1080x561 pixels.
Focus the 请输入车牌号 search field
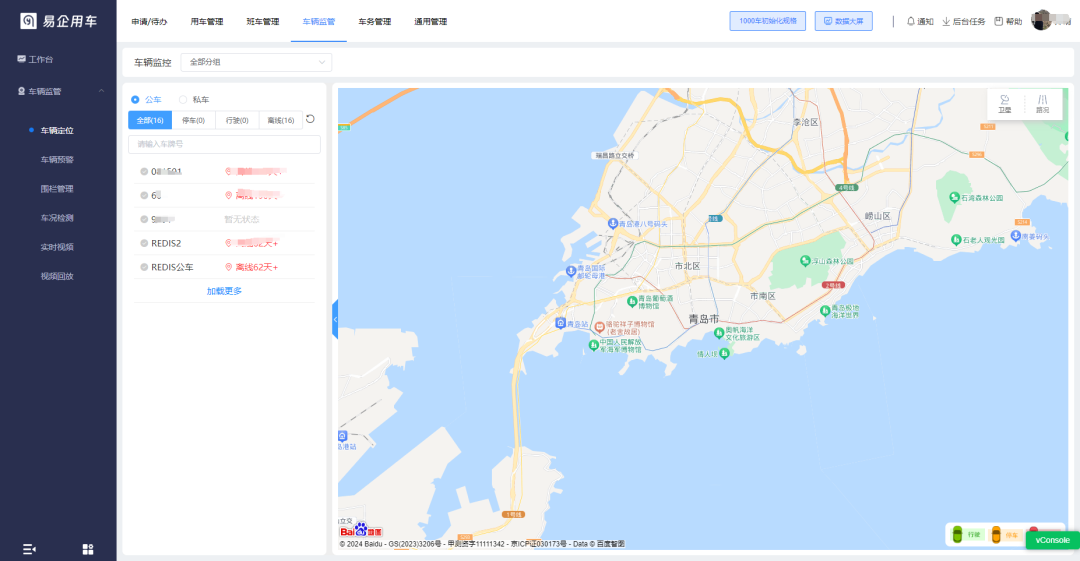(x=225, y=144)
